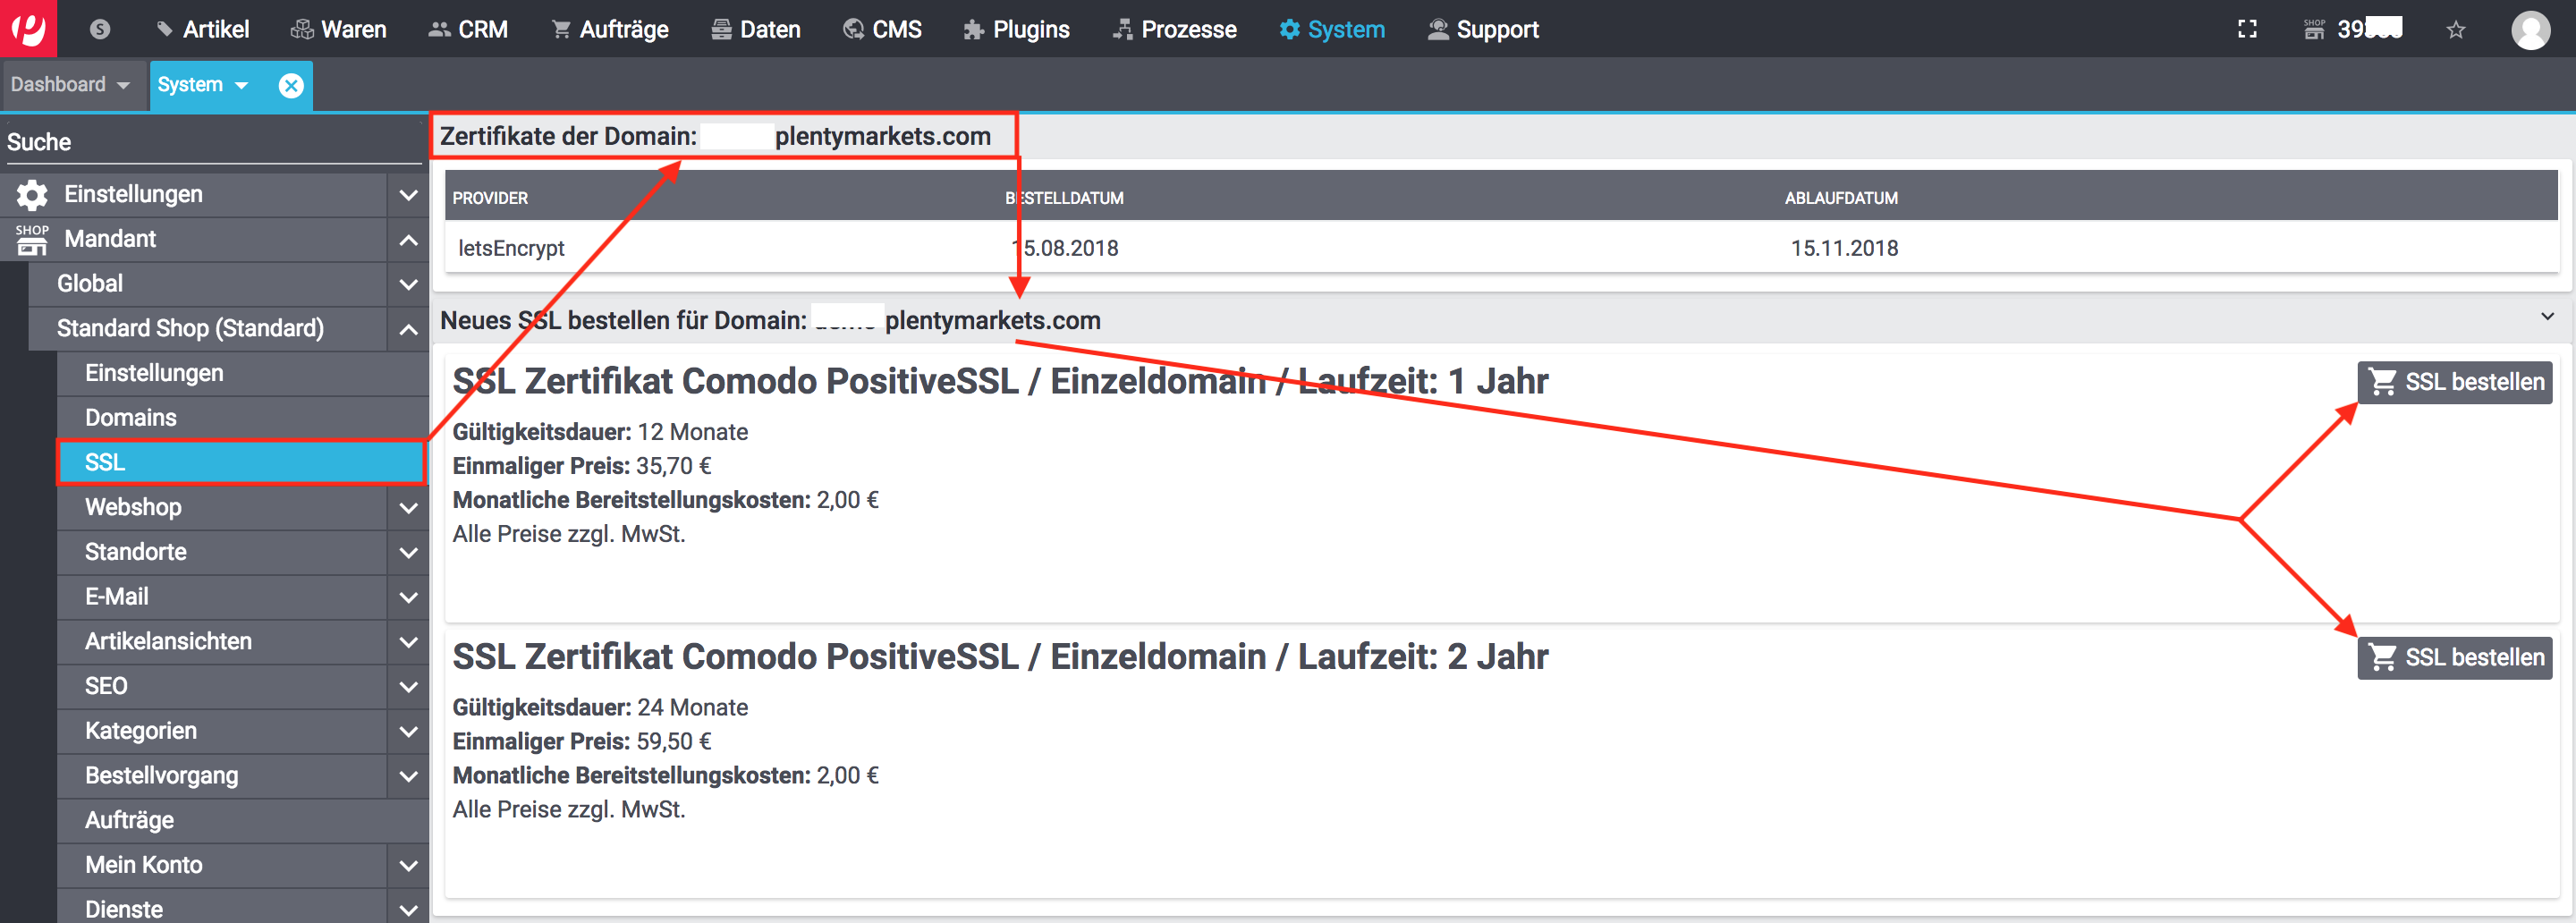Image resolution: width=2576 pixels, height=923 pixels.
Task: Open the Daten menu
Action: click(x=756, y=29)
